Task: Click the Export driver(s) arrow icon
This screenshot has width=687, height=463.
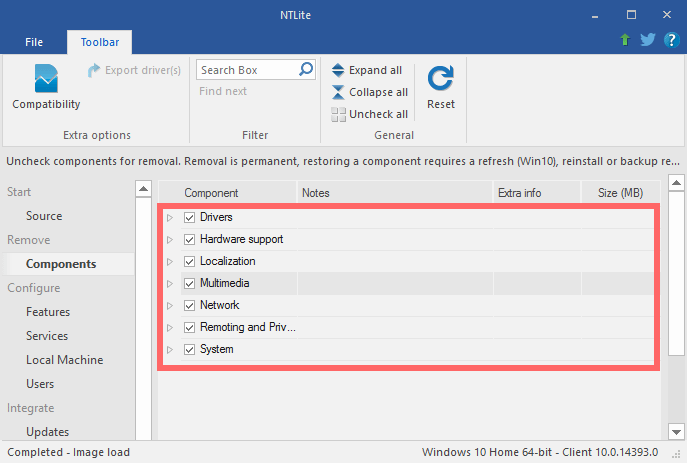Action: (x=93, y=70)
